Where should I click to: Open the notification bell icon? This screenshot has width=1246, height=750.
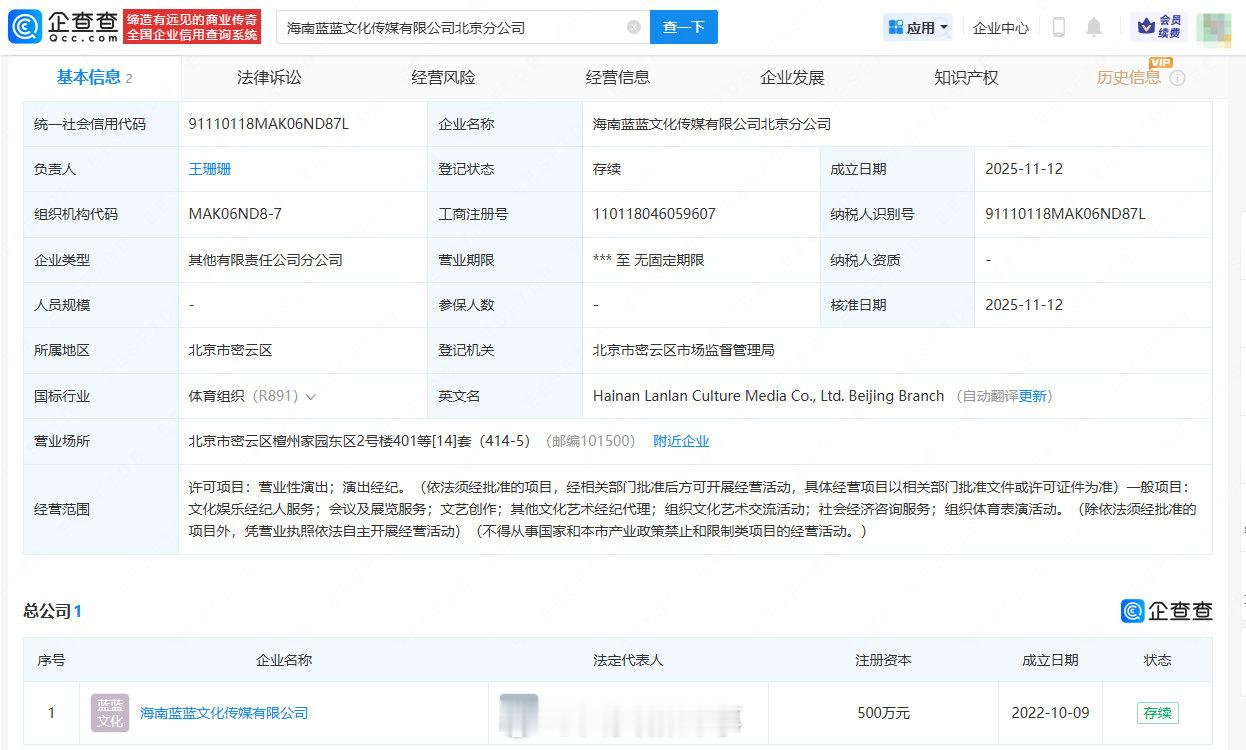pyautogui.click(x=1094, y=27)
